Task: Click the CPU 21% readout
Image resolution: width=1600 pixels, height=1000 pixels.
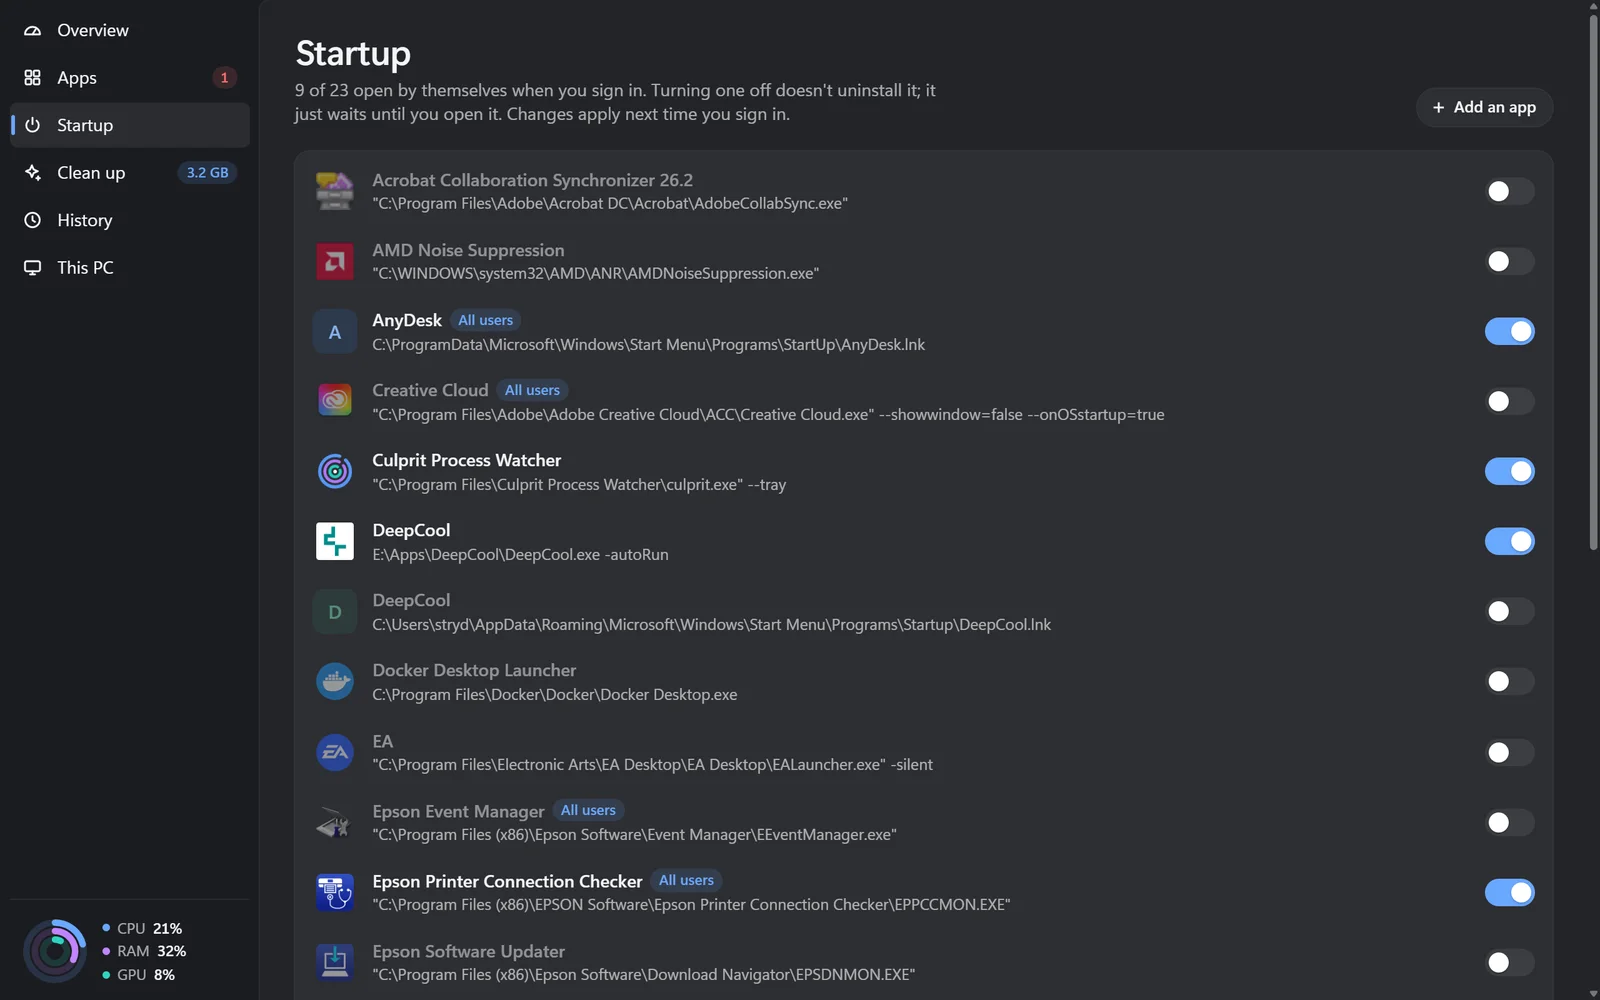Action: pyautogui.click(x=142, y=928)
